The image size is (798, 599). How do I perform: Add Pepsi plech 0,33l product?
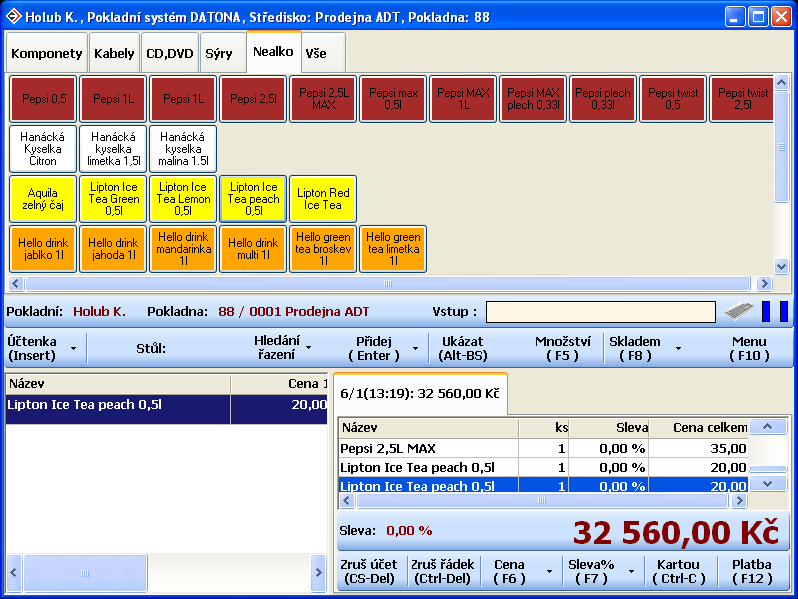tap(603, 99)
